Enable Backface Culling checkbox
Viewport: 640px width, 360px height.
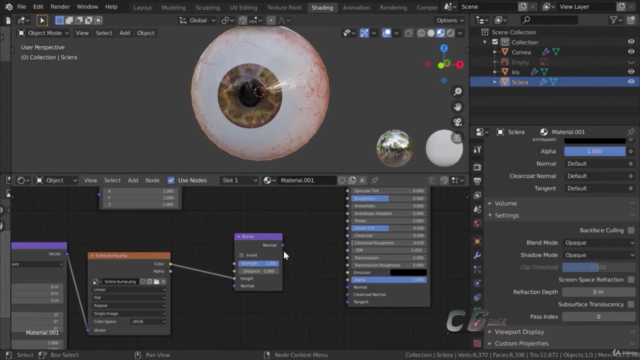[x=631, y=230]
